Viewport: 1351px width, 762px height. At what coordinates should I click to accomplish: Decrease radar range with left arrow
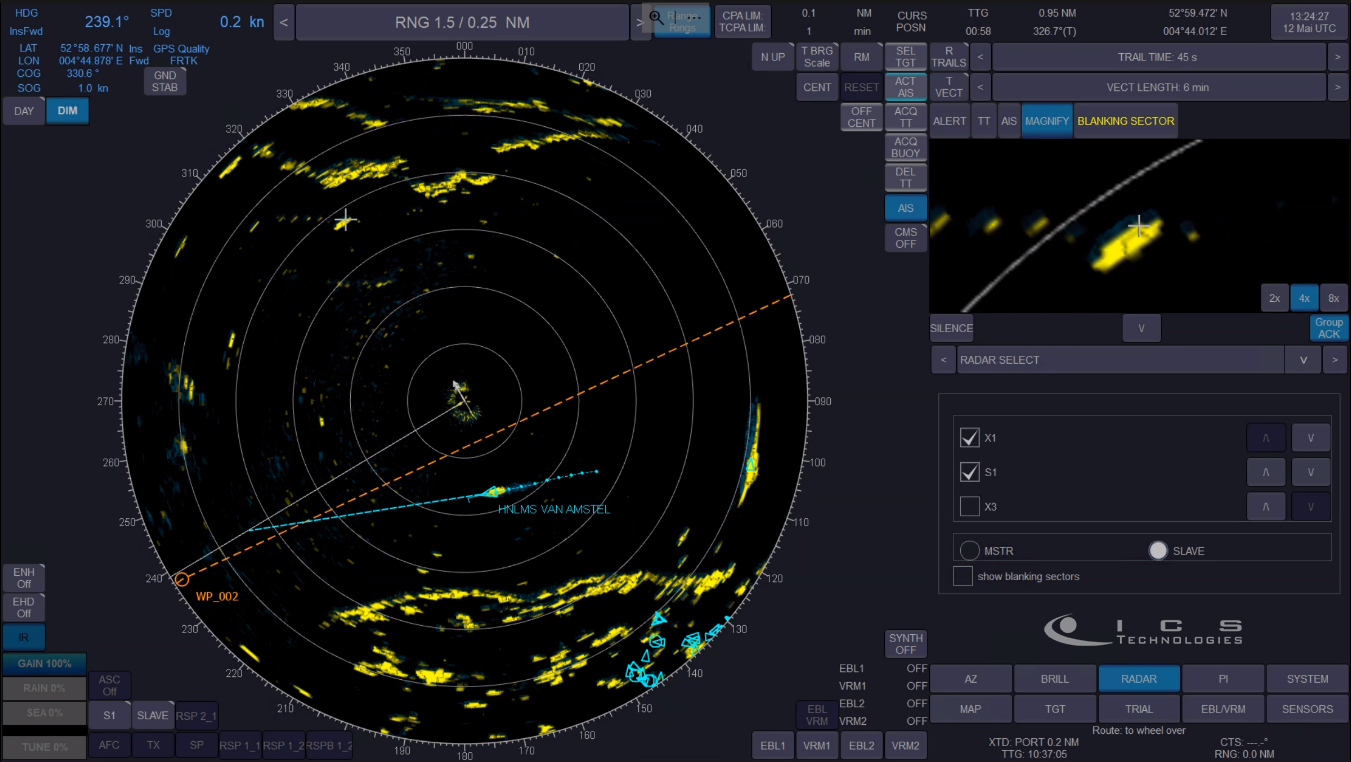tap(284, 22)
